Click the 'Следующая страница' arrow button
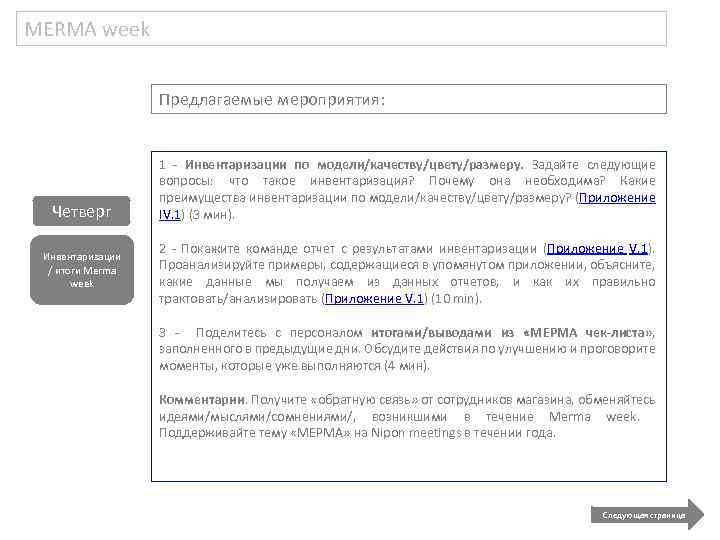720x540 pixels. click(647, 515)
